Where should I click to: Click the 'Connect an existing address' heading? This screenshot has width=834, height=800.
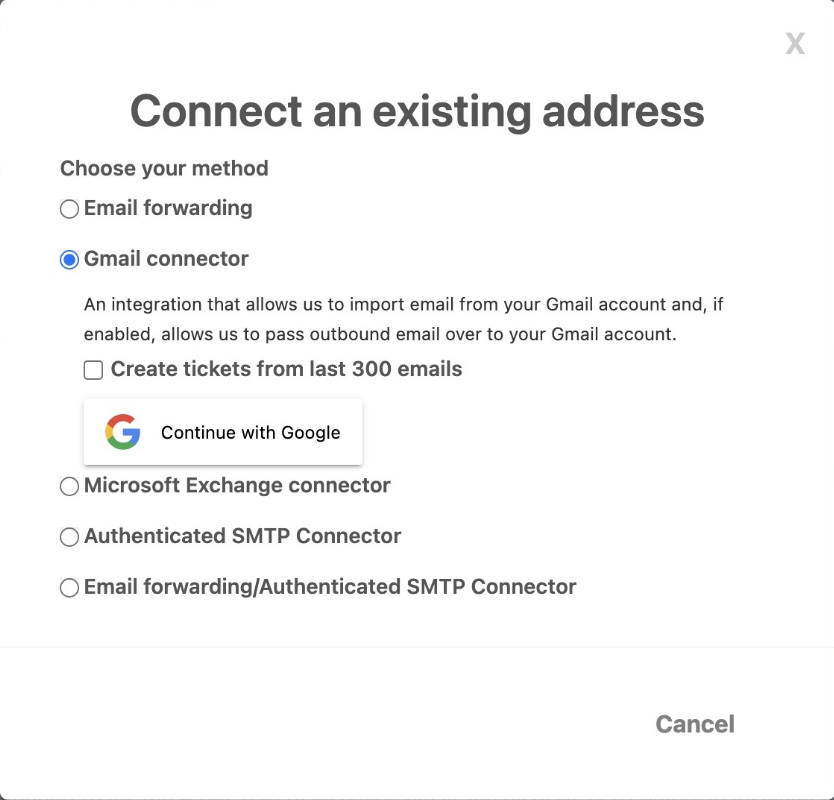pyautogui.click(x=417, y=112)
